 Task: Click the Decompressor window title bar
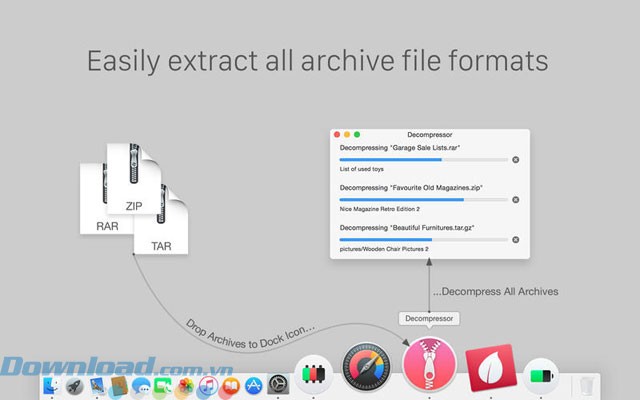point(430,133)
